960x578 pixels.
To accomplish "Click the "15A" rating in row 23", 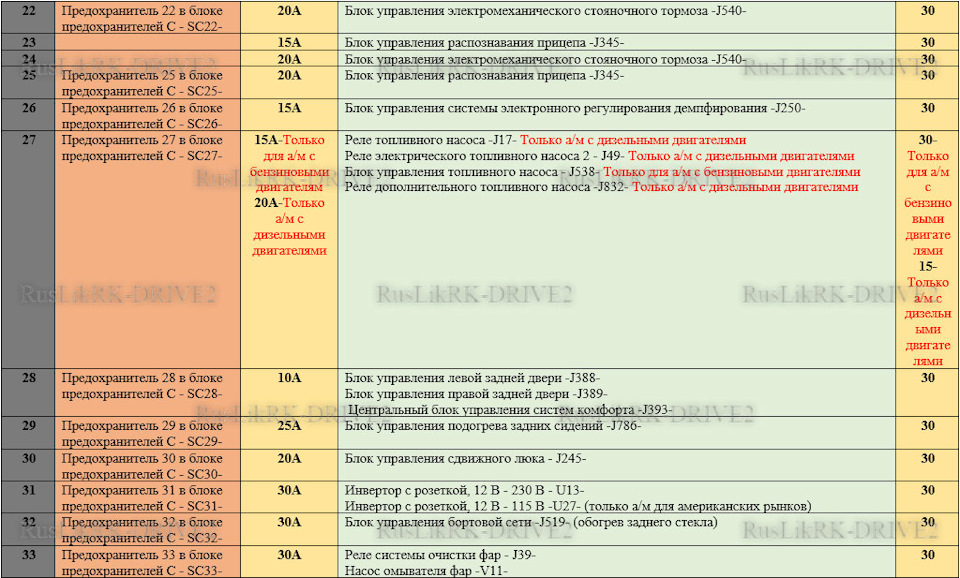I will [289, 42].
